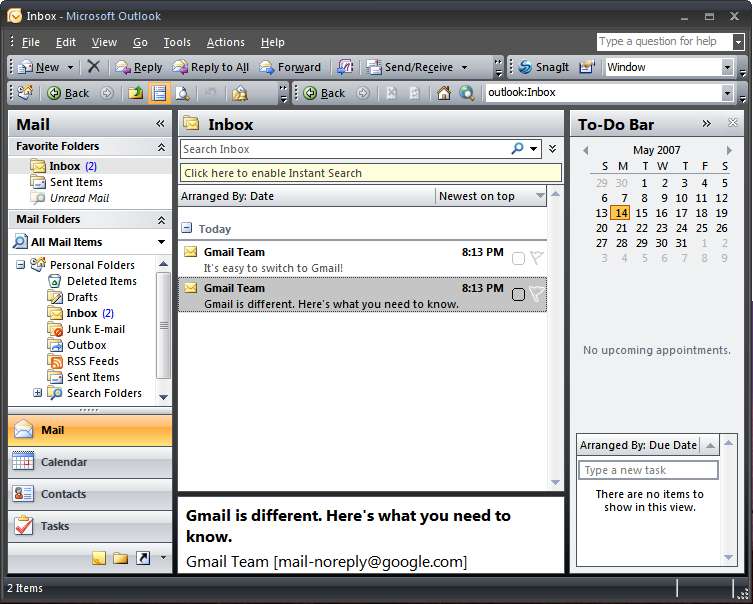Click Reply to All
753x604 pixels.
(211, 67)
